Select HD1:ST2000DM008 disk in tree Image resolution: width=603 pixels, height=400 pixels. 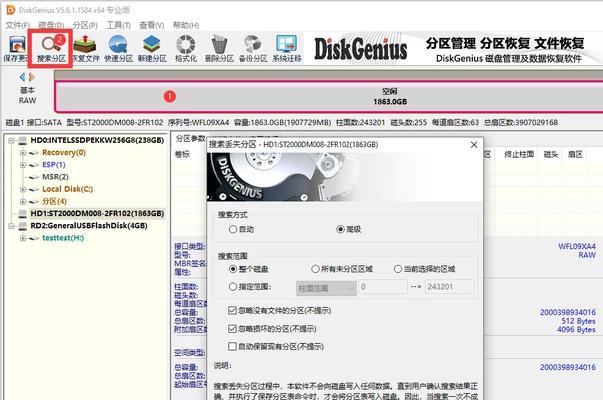(97, 213)
